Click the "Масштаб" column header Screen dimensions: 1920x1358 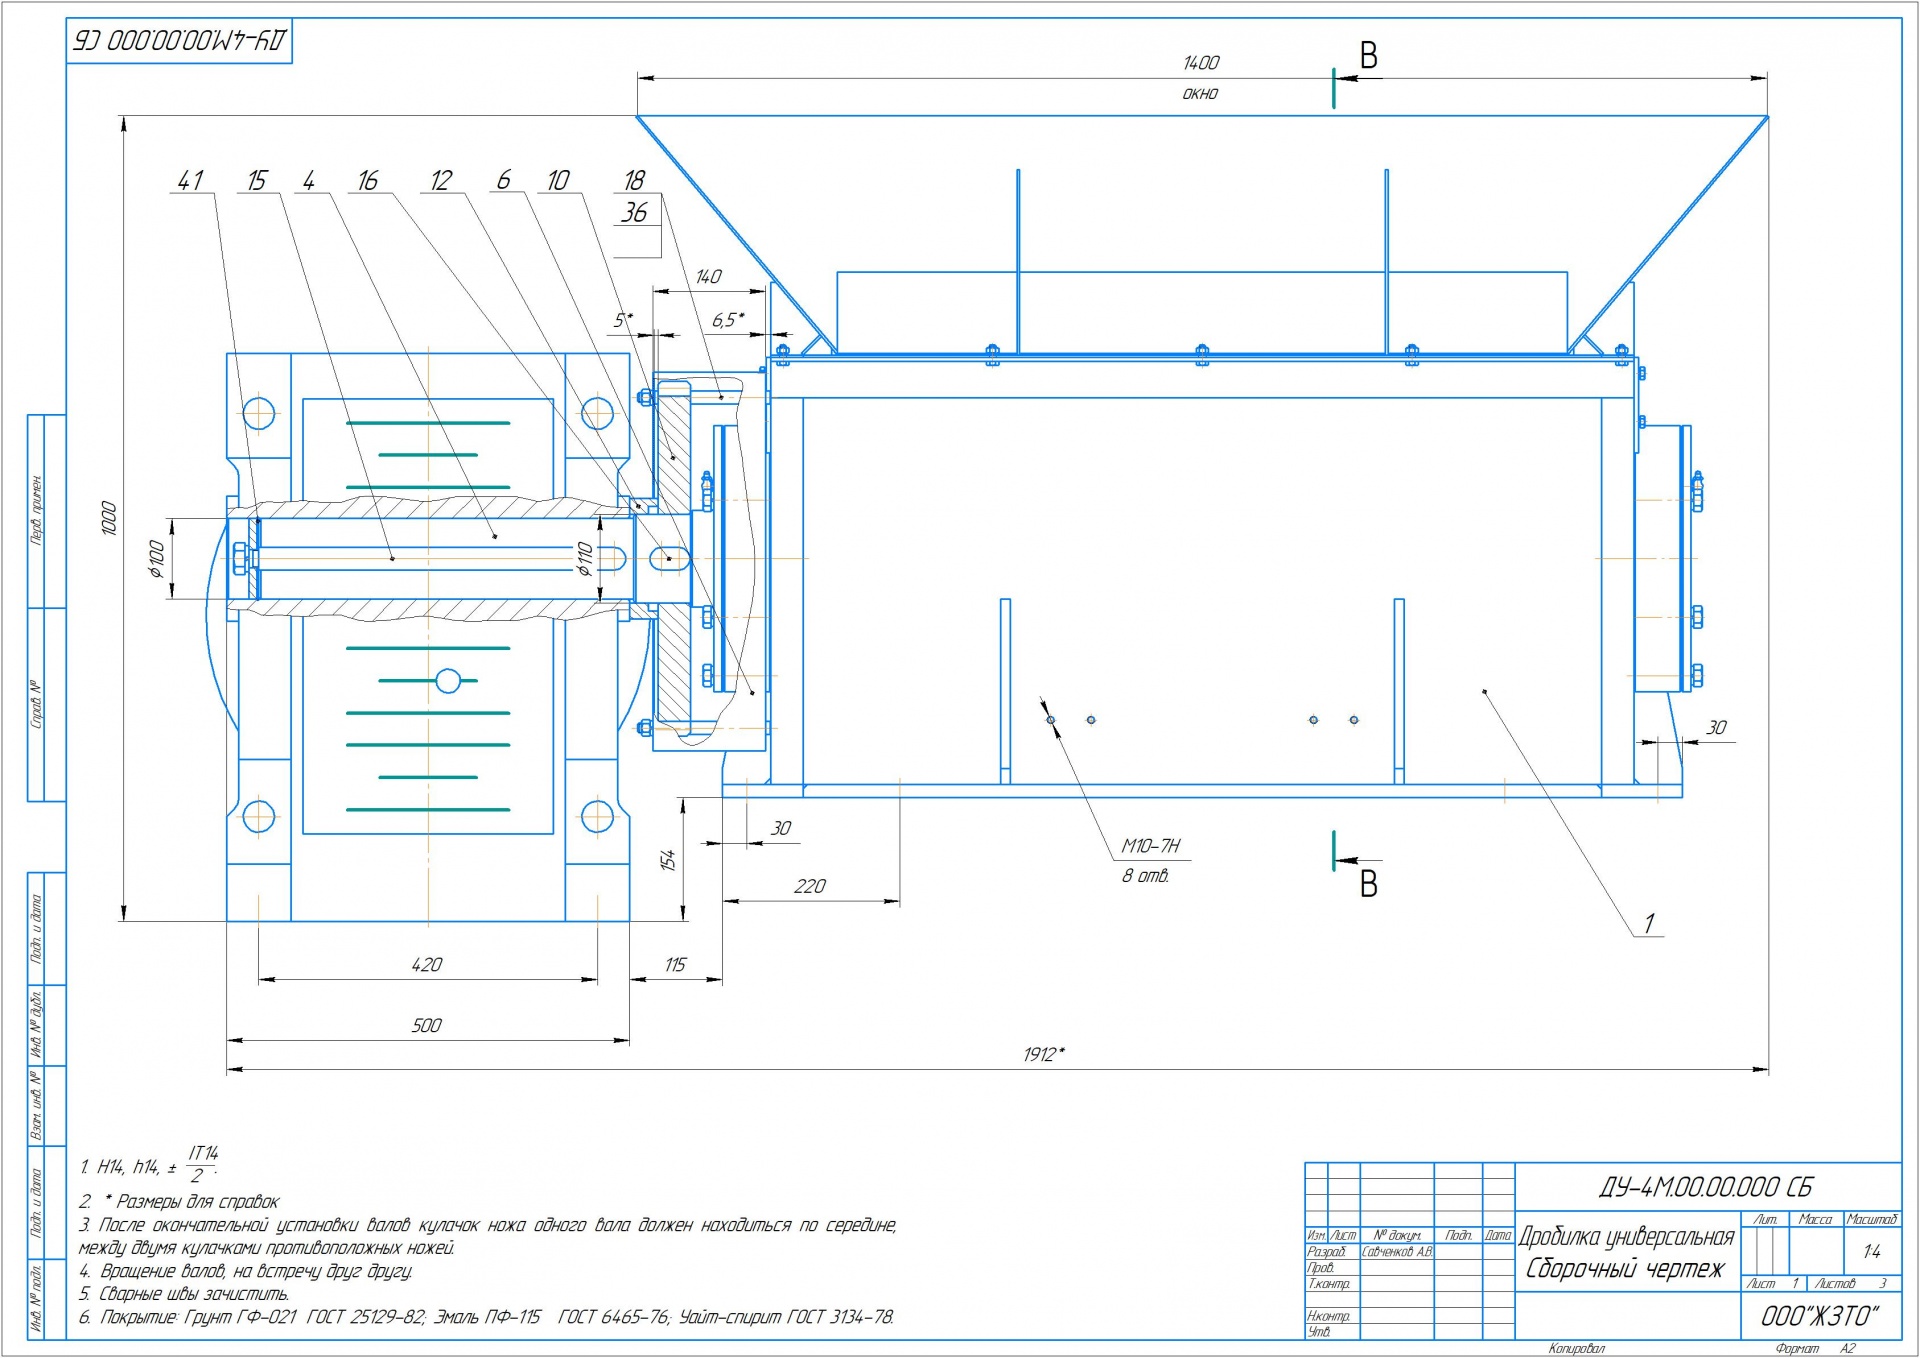click(1872, 1219)
